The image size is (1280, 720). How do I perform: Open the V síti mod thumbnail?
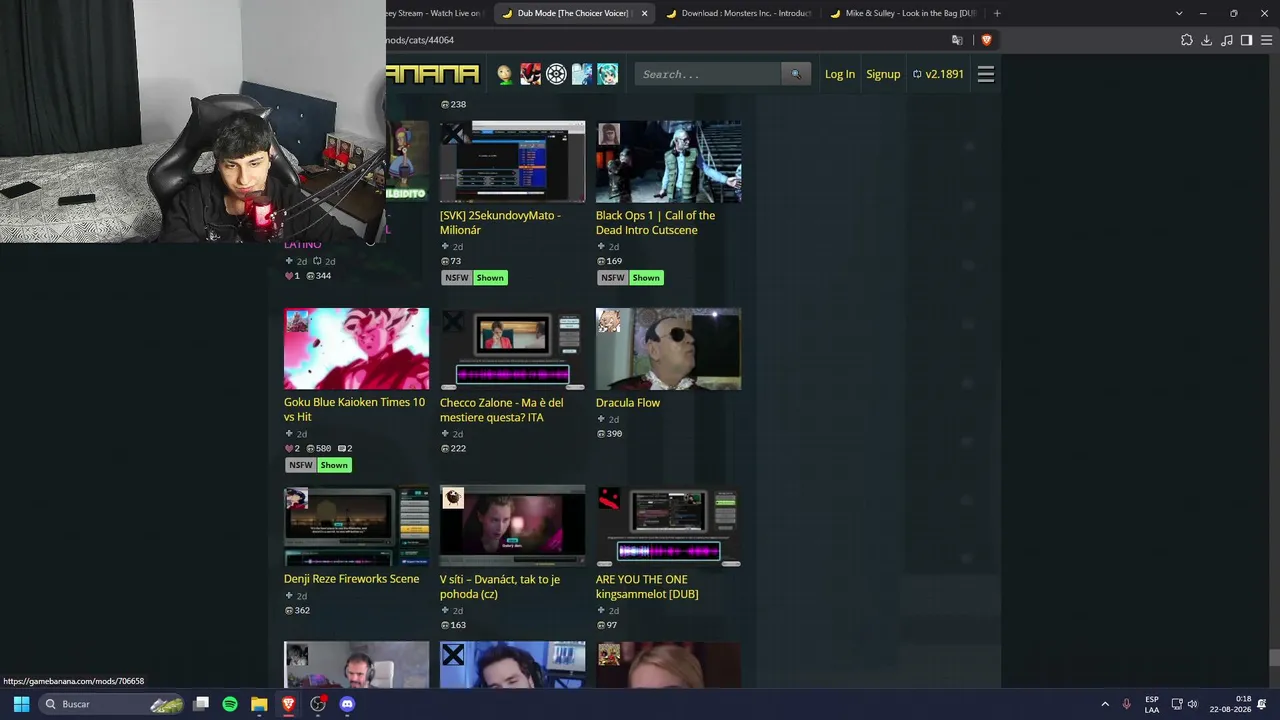513,526
